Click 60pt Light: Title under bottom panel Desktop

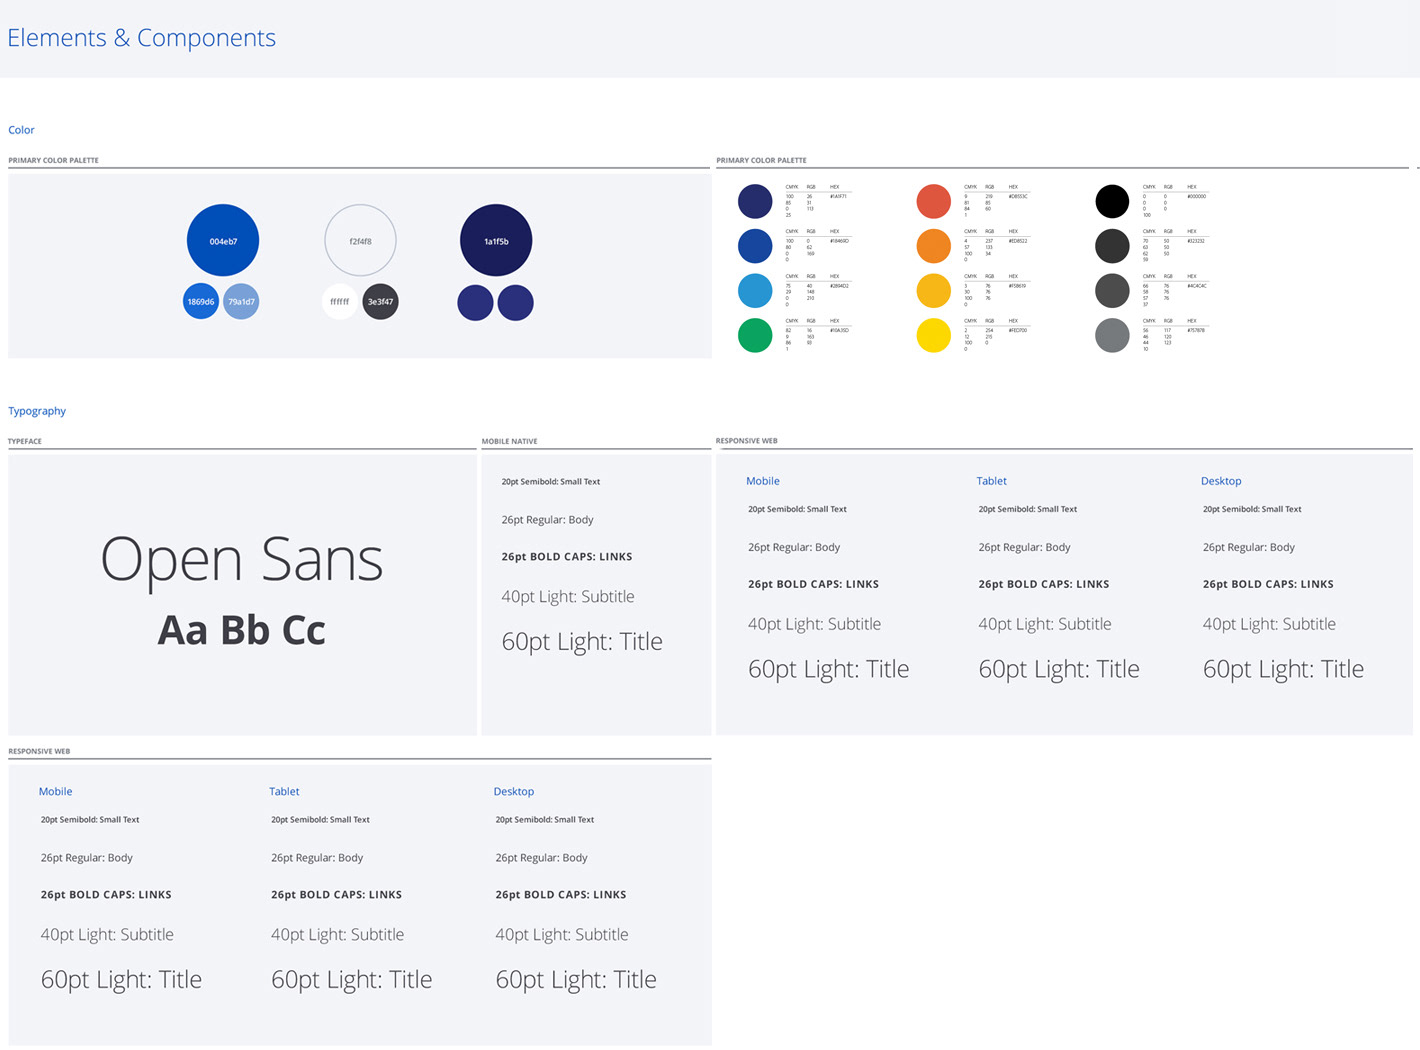click(x=576, y=980)
